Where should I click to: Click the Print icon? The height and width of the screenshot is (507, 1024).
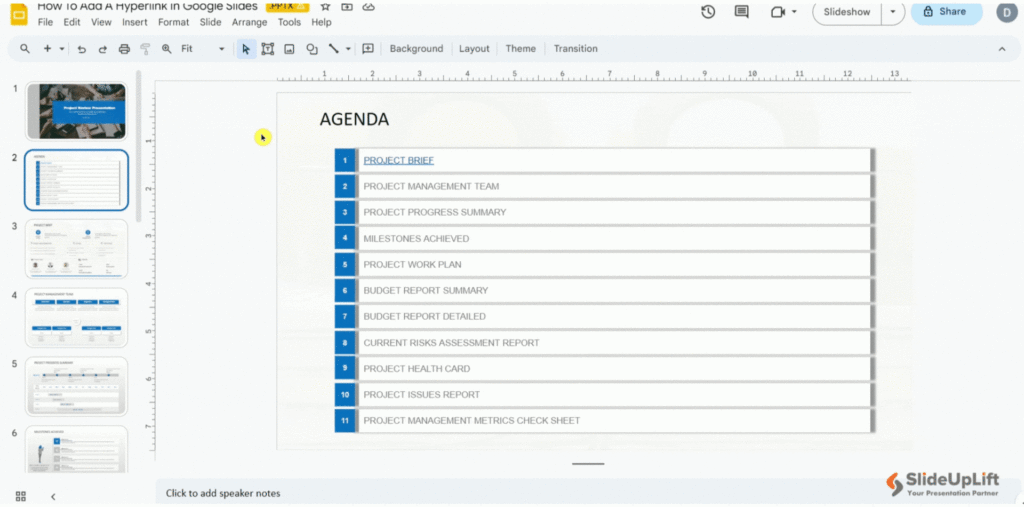[124, 48]
